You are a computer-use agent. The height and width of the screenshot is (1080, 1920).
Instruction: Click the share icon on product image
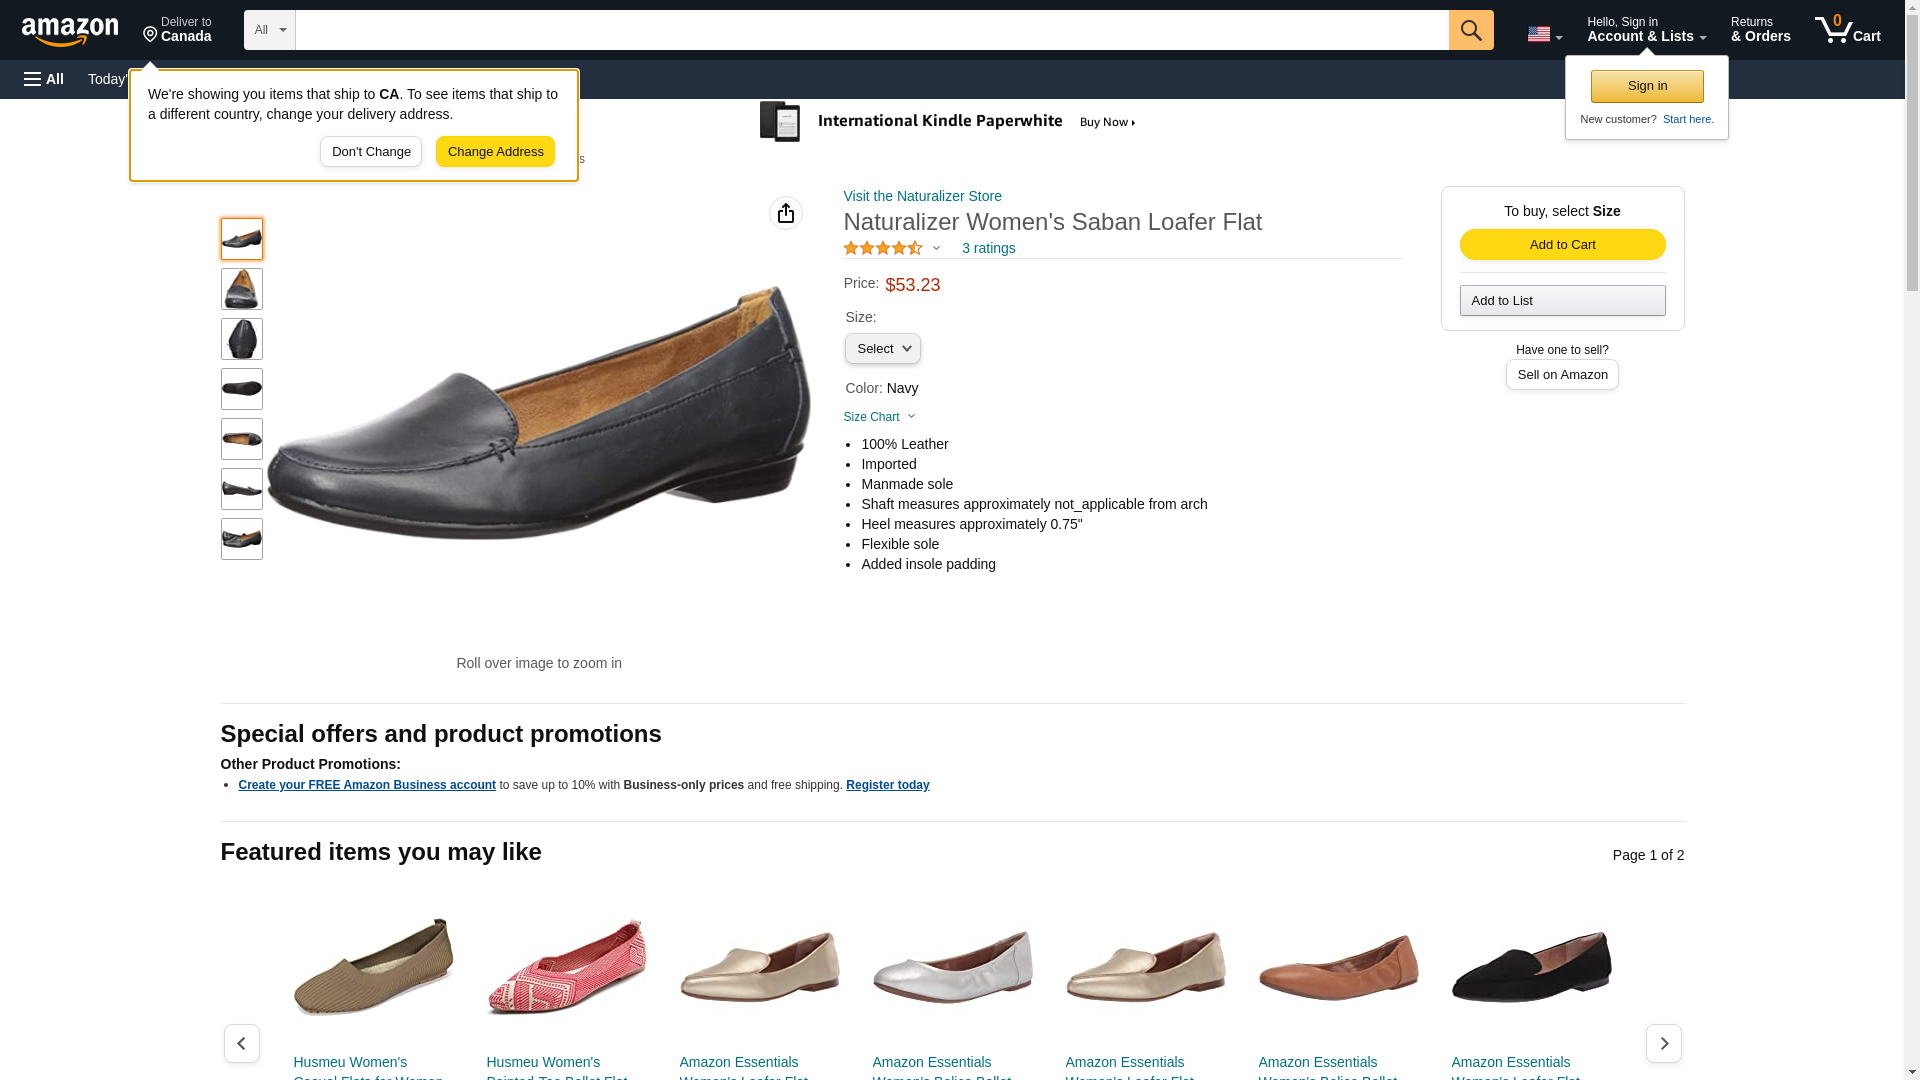pos(785,213)
